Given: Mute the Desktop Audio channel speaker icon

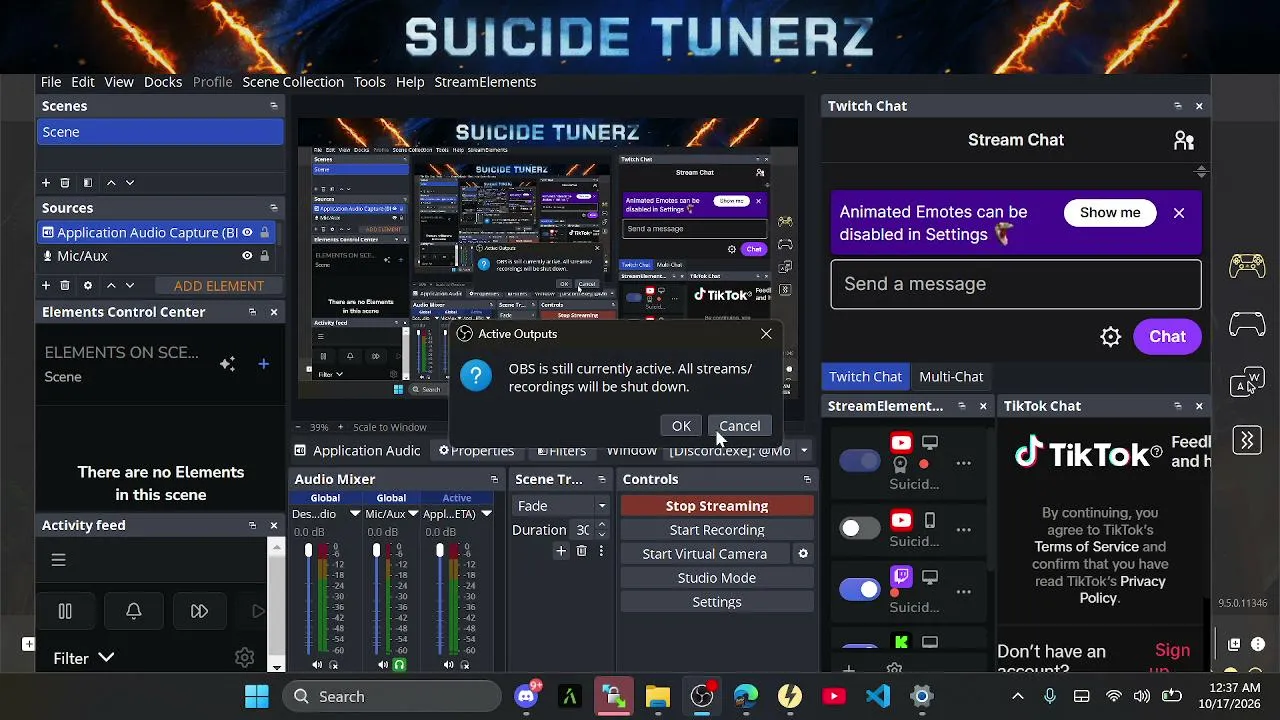Looking at the screenshot, I should point(317,665).
